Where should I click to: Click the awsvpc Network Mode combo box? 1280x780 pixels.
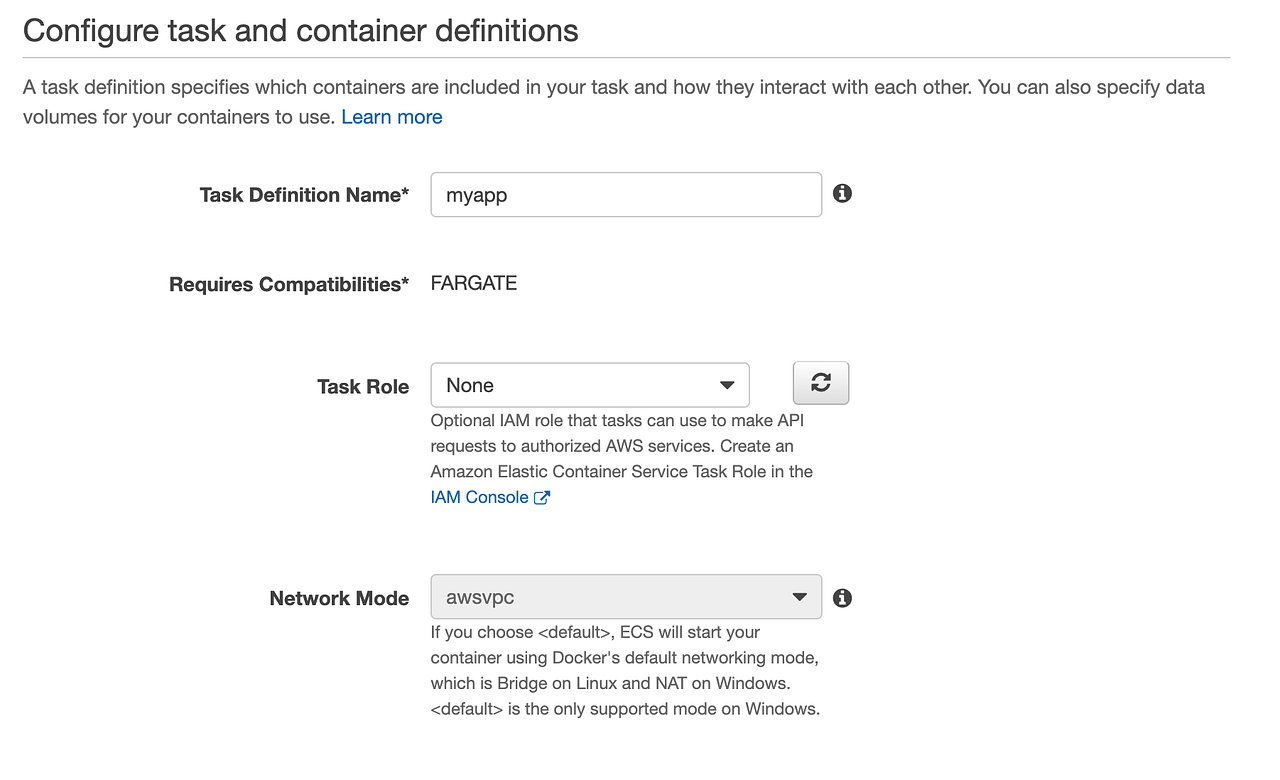pos(626,596)
